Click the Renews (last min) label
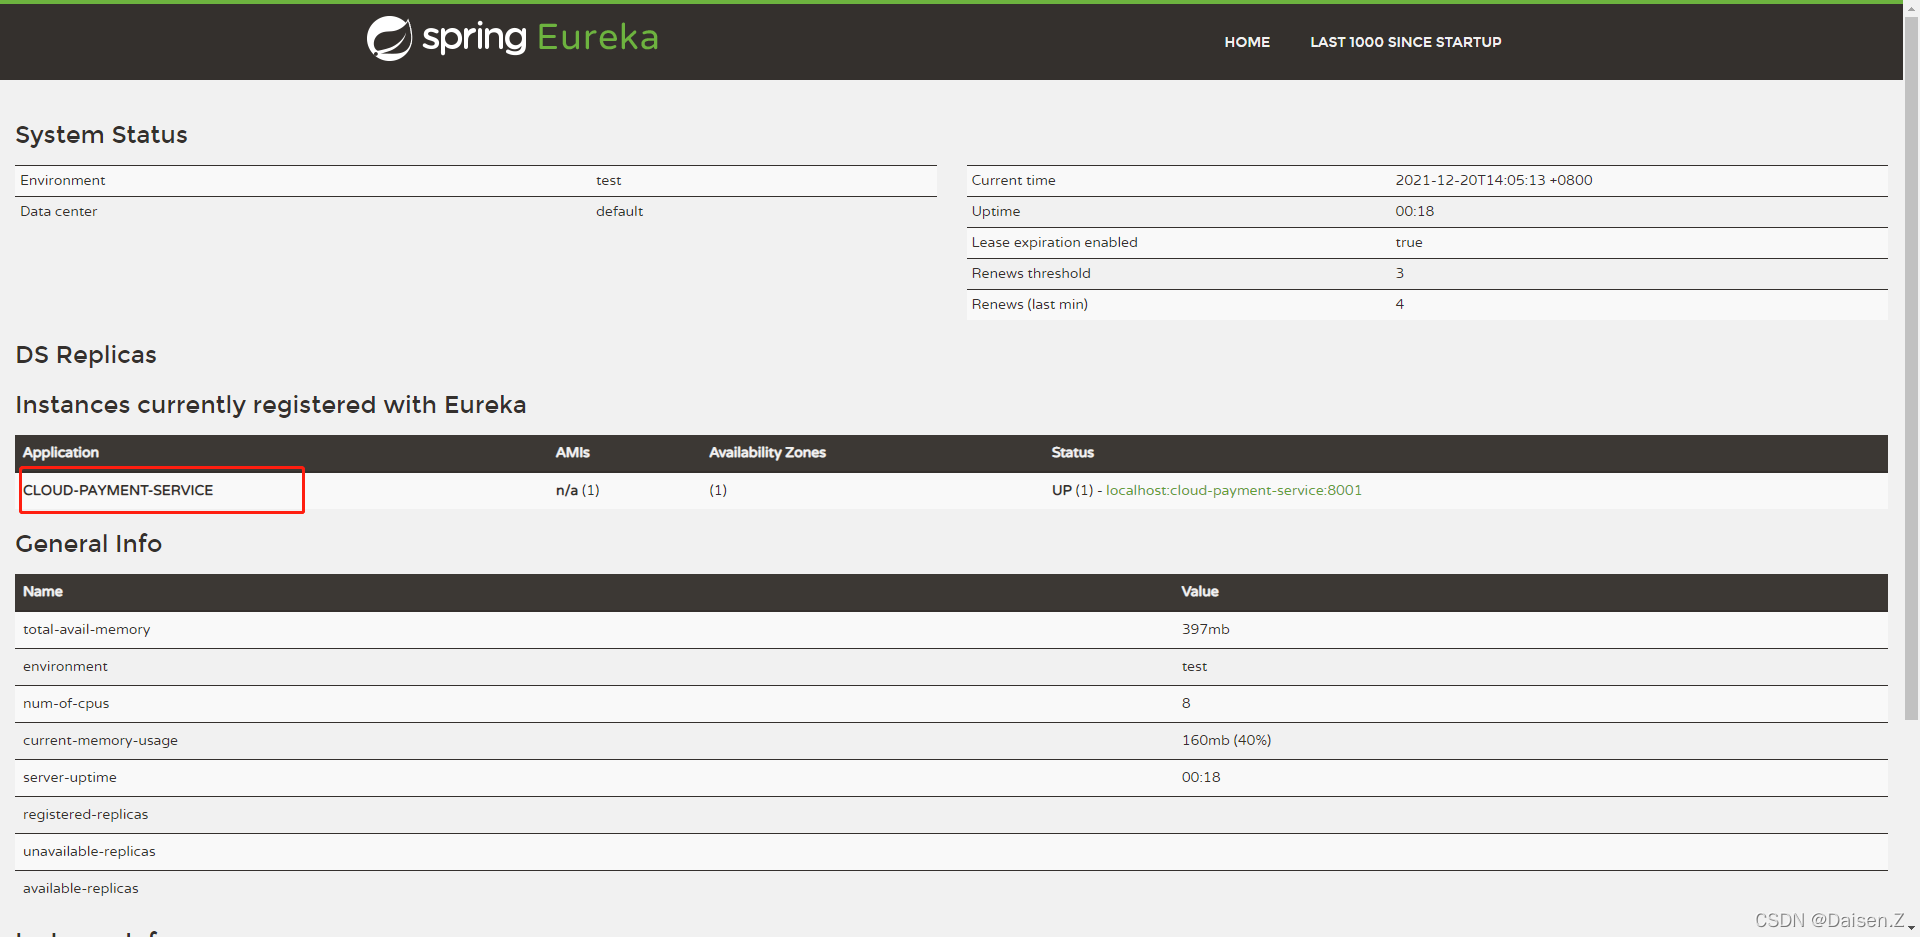Screen dimensions: 1920x937 tap(1029, 304)
